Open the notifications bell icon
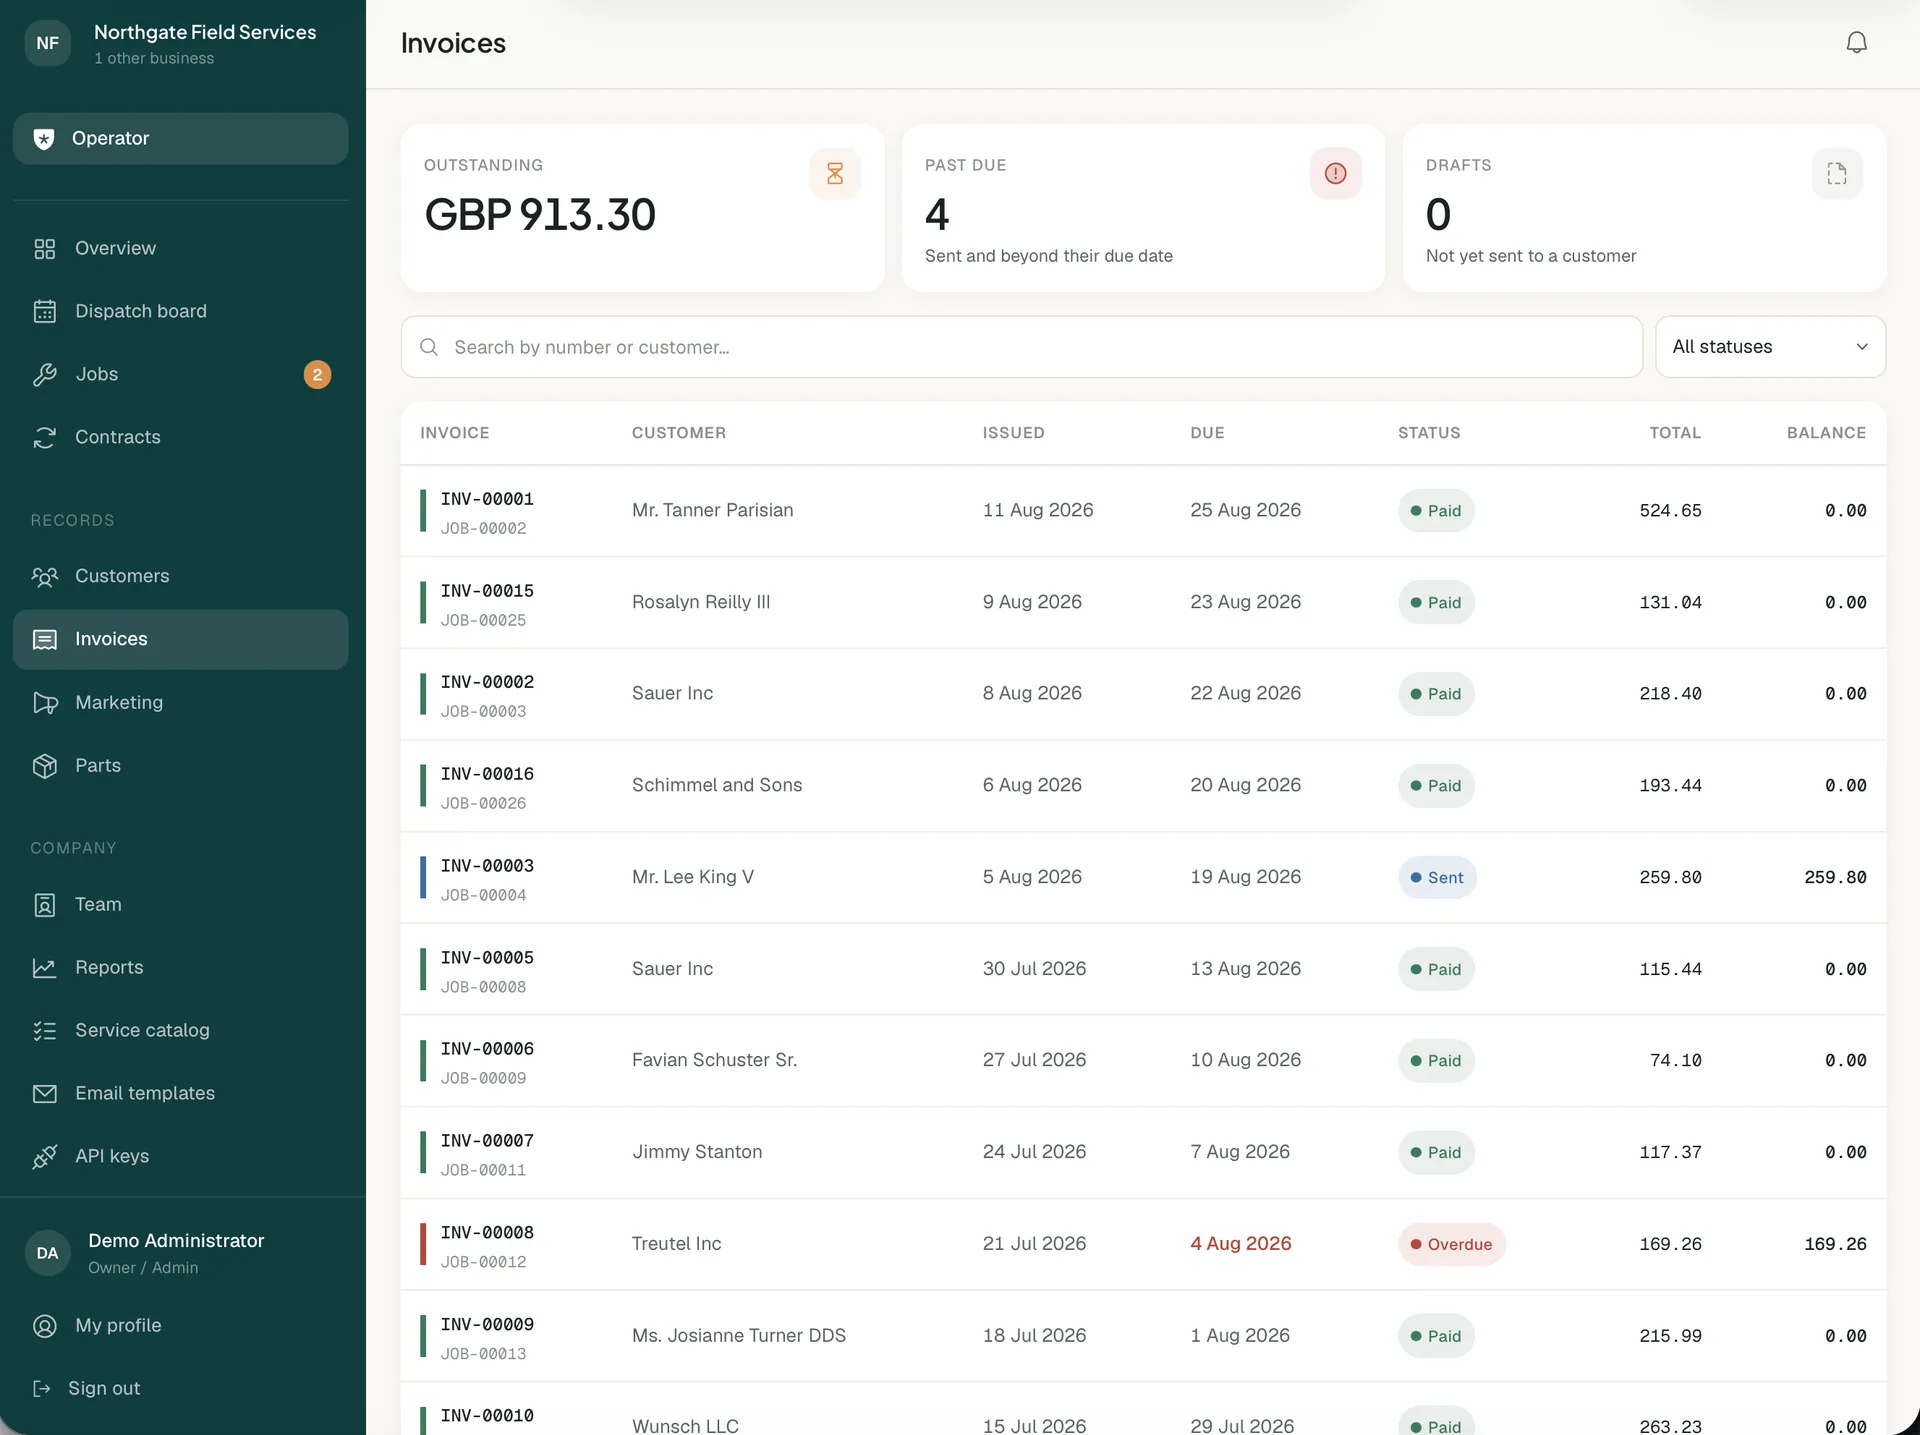Image resolution: width=1920 pixels, height=1435 pixels. pyautogui.click(x=1856, y=43)
